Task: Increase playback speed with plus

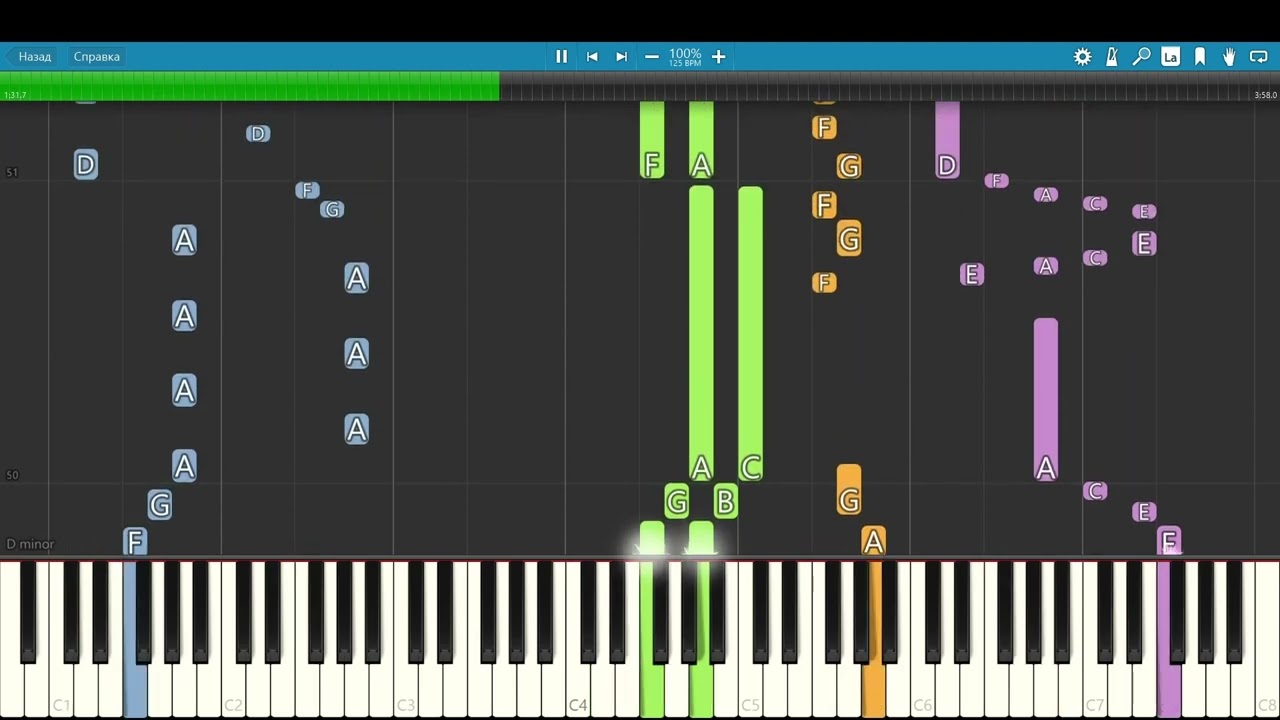Action: 718,57
